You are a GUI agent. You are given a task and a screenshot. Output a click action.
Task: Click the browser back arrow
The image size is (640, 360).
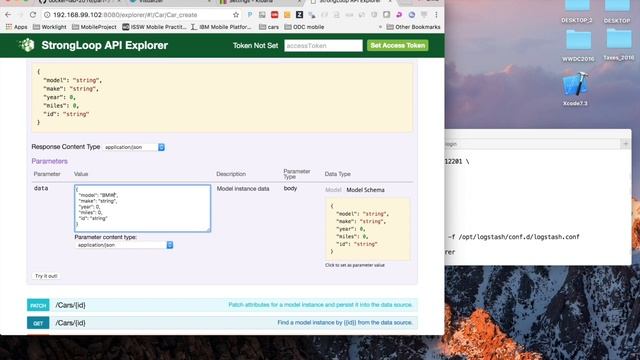click(x=8, y=15)
